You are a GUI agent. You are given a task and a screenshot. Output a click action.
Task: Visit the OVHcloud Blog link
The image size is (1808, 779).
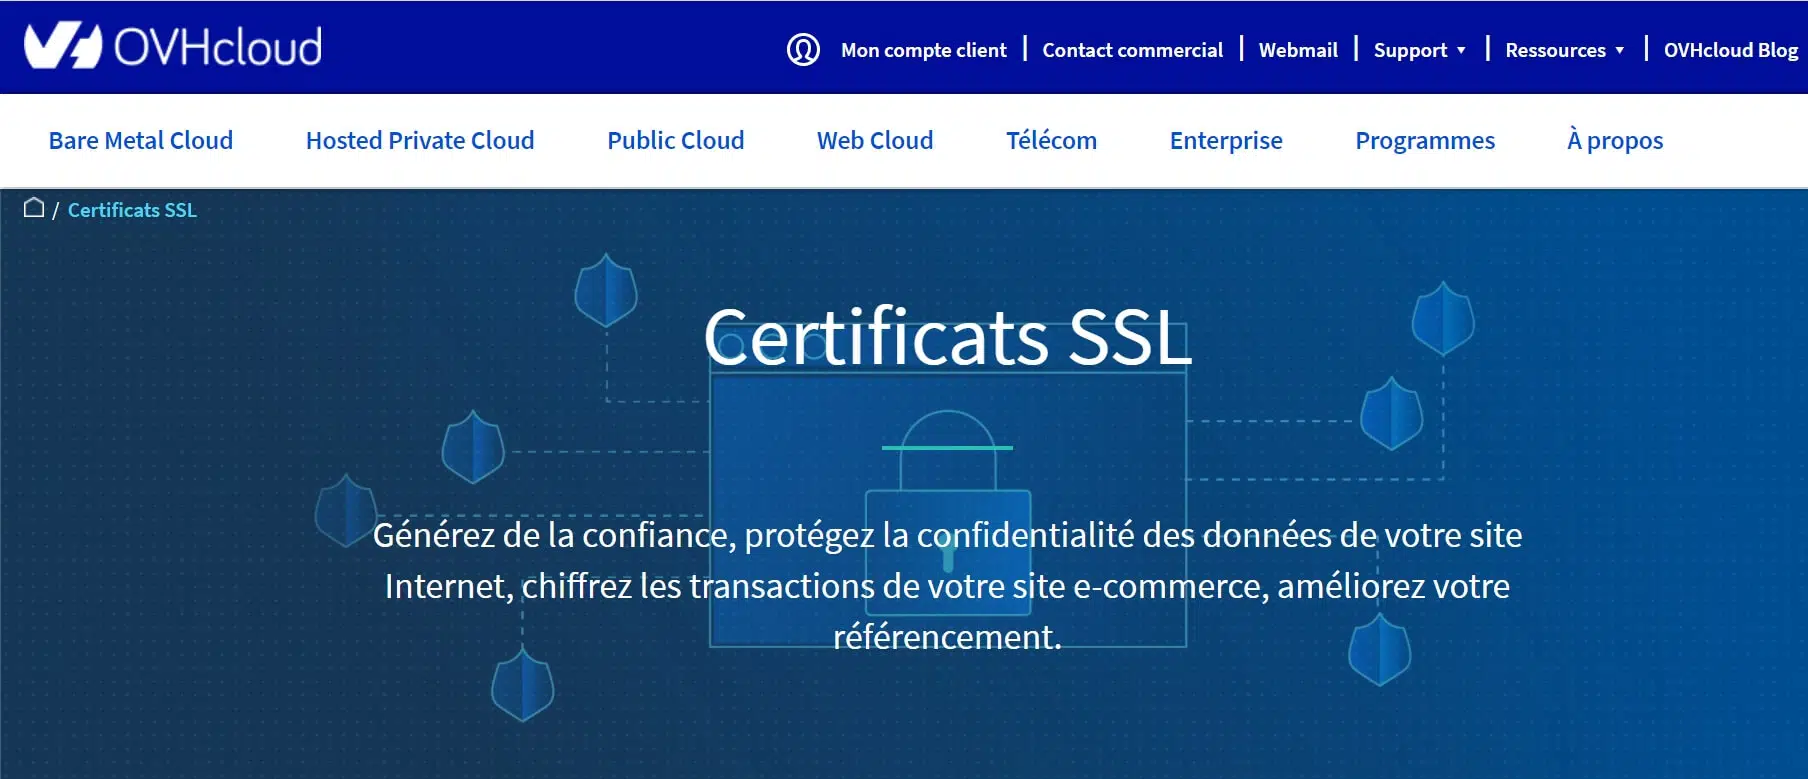point(1730,50)
